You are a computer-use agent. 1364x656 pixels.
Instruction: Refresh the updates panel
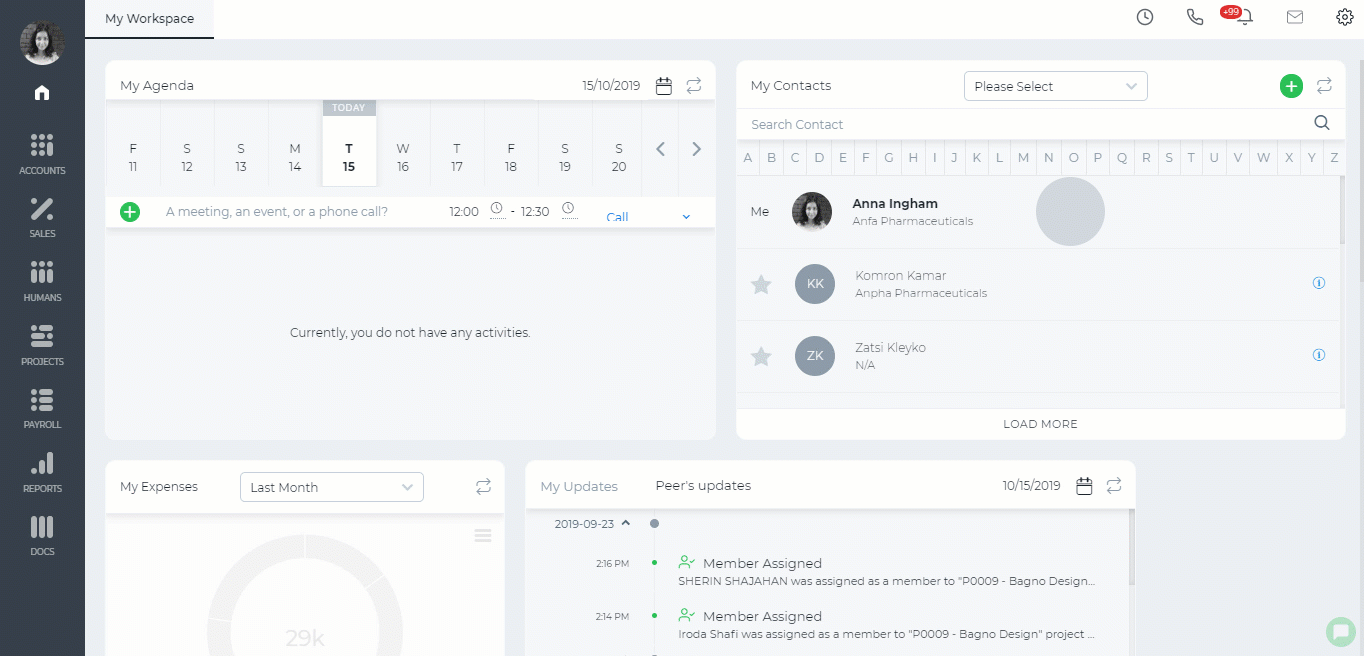[1114, 486]
